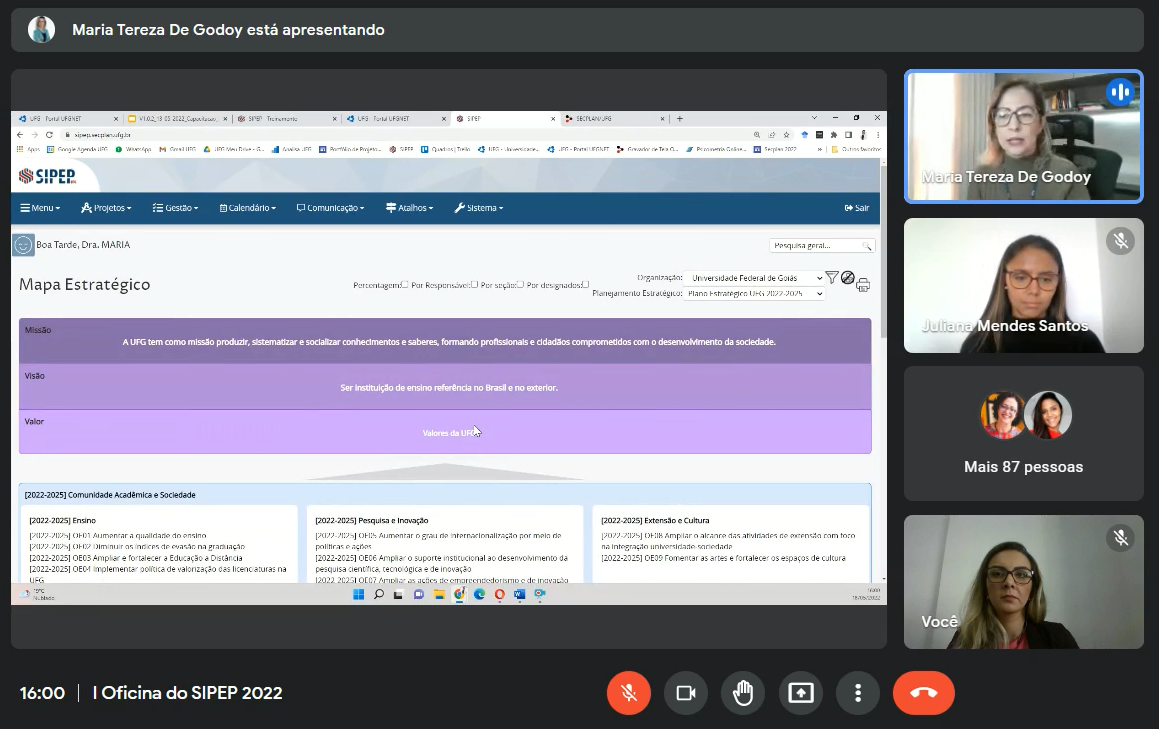Expand the Projetos menu

[106, 208]
